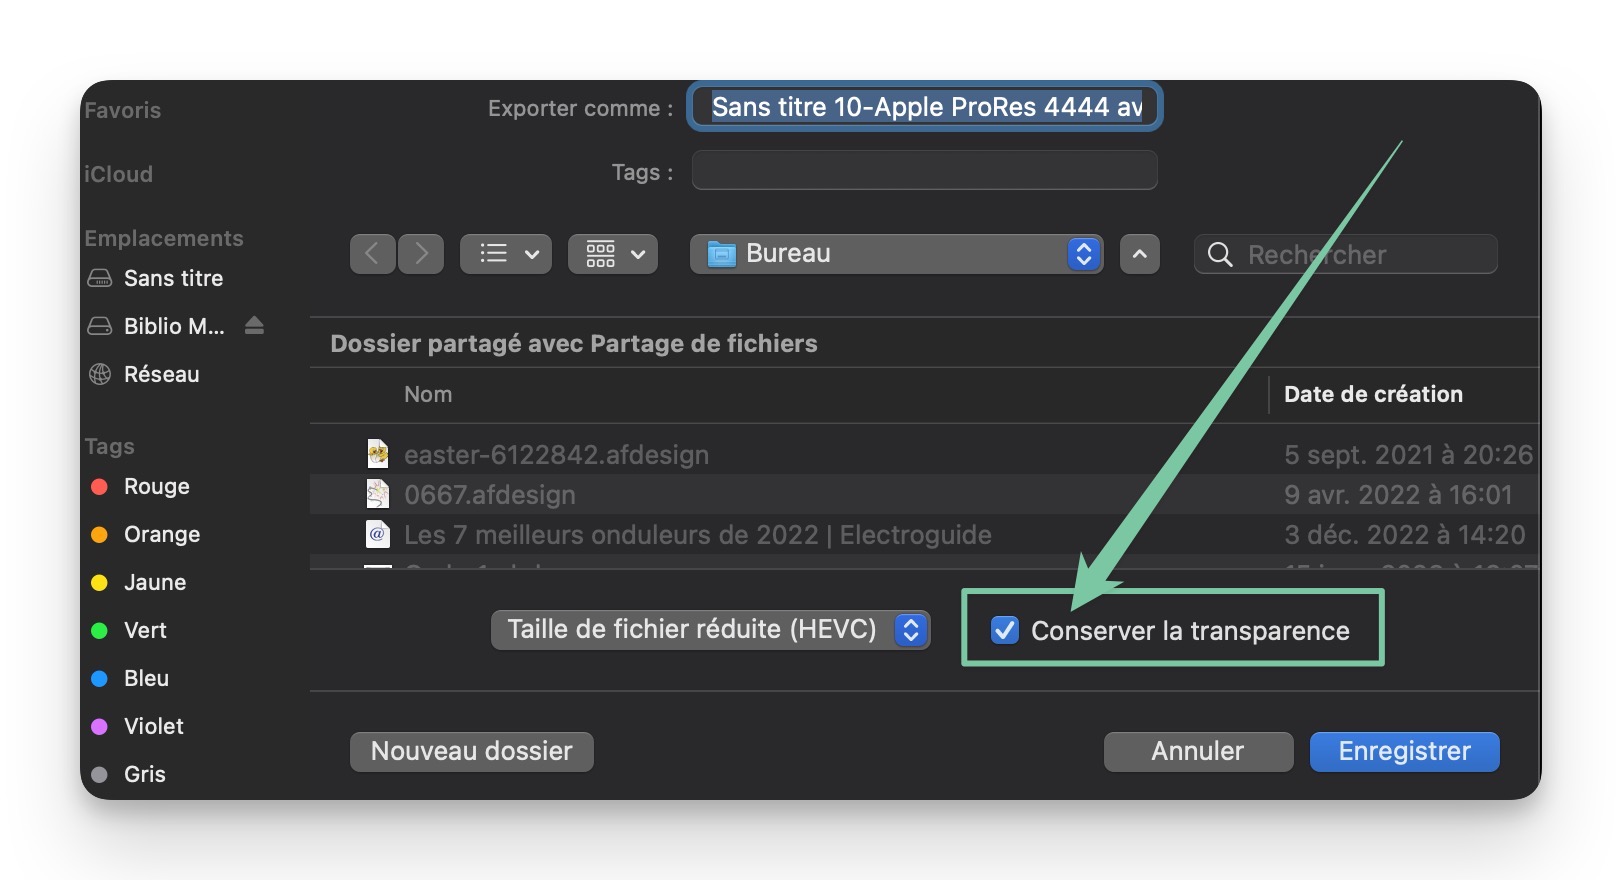Click the Biblio M... drive icon
This screenshot has width=1622, height=880.
click(100, 326)
